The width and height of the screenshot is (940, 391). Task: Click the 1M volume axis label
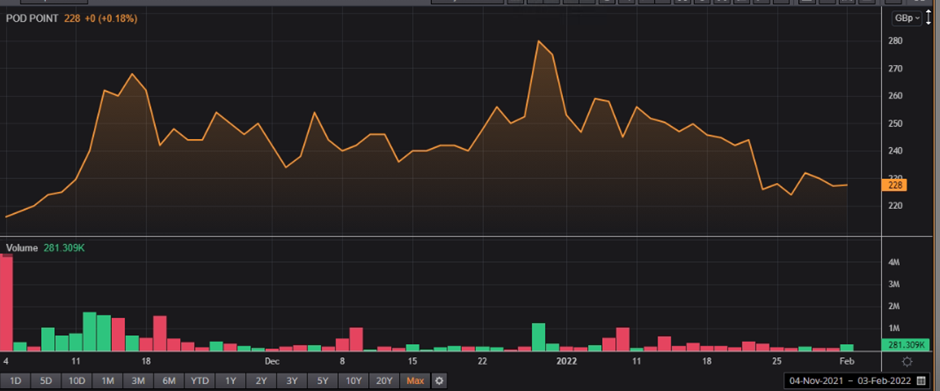893,329
